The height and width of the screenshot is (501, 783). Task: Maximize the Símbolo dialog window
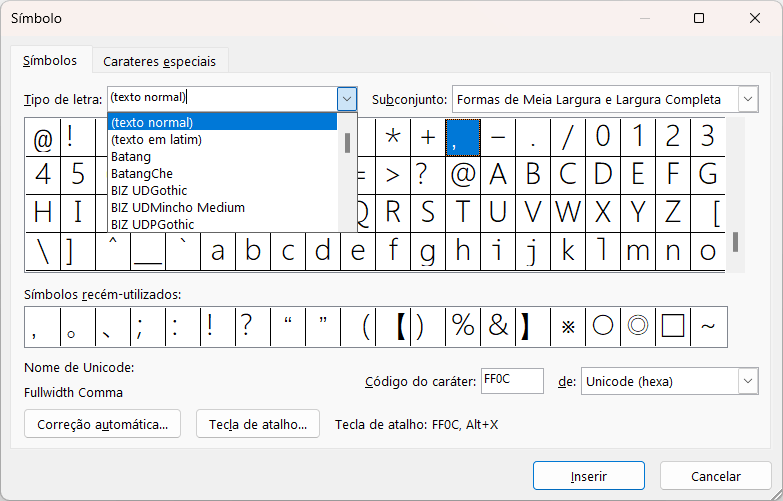(x=699, y=18)
